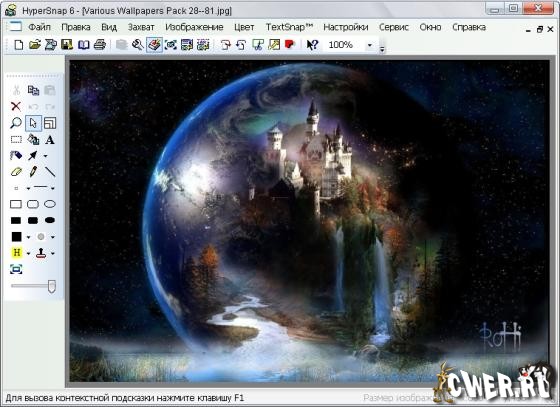Print the image using the printer icon
The height and width of the screenshot is (407, 560).
(x=100, y=45)
